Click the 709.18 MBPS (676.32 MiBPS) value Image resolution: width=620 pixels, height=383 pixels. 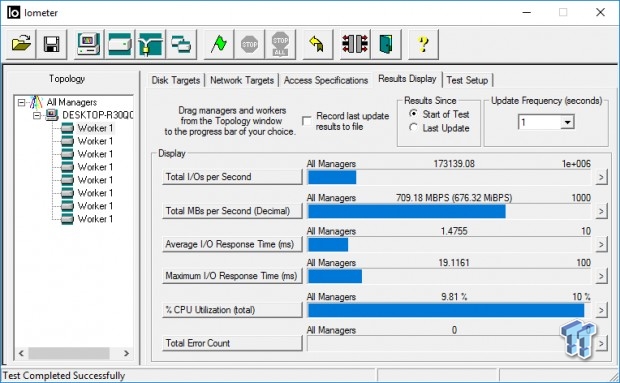pos(454,198)
